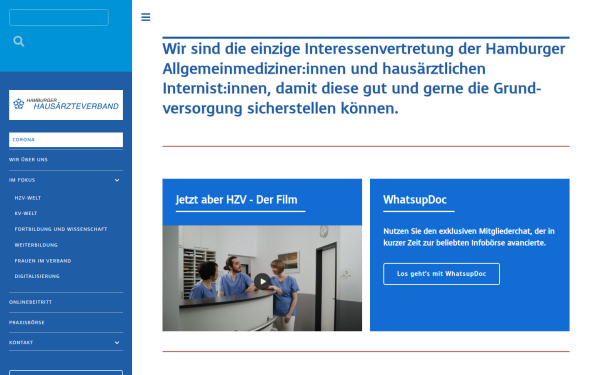Open Jetzt aber HZV - Der Film heading
This screenshot has height=375, width=600.
236,200
